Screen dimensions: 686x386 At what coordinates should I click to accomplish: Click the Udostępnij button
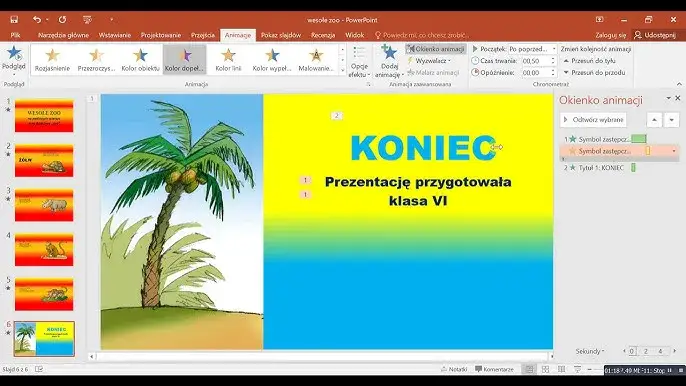point(654,35)
